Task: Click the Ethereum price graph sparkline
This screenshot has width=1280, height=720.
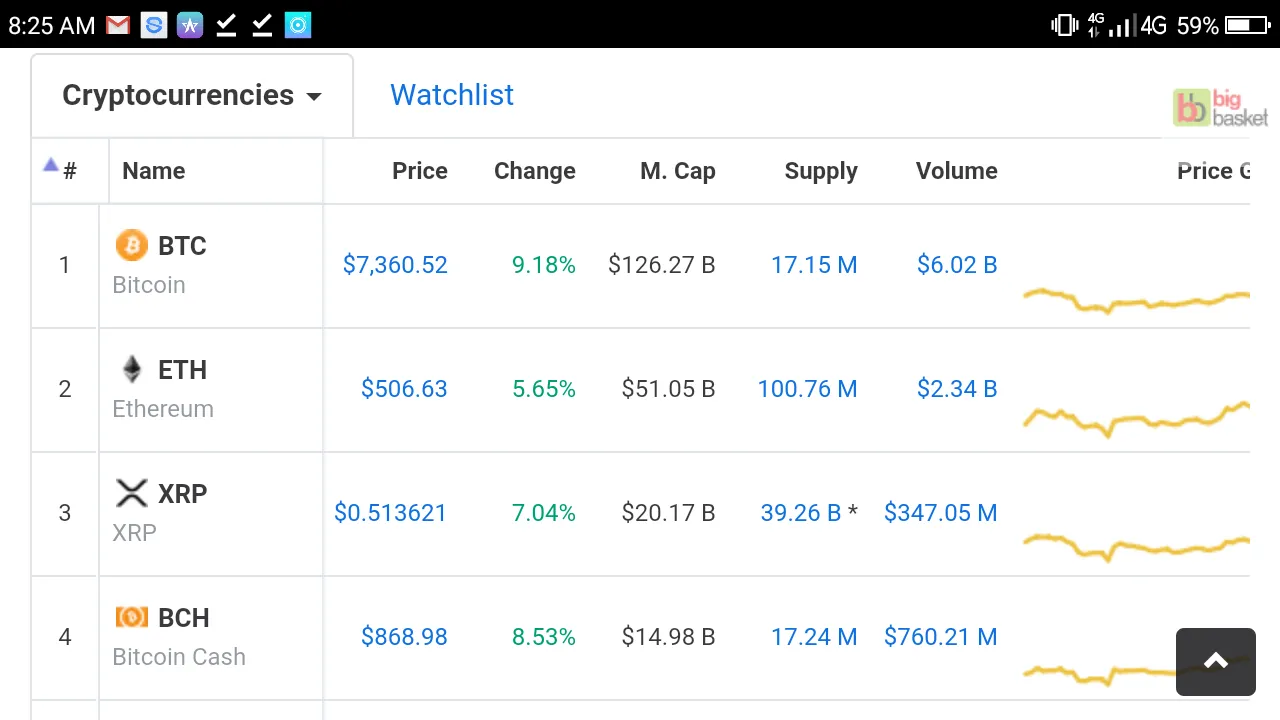Action: point(1136,419)
